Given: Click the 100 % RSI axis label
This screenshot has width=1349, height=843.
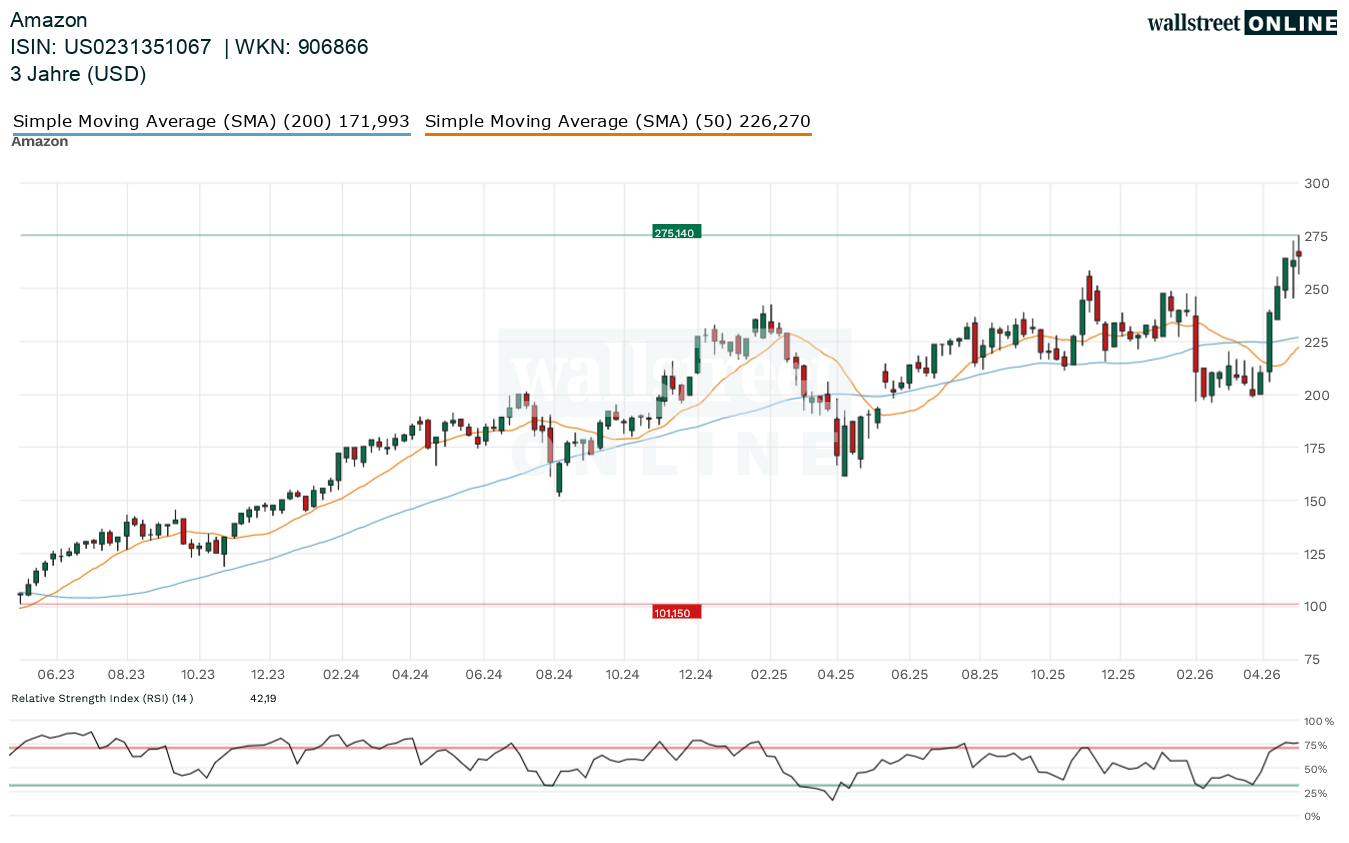Looking at the screenshot, I should pos(1319,721).
